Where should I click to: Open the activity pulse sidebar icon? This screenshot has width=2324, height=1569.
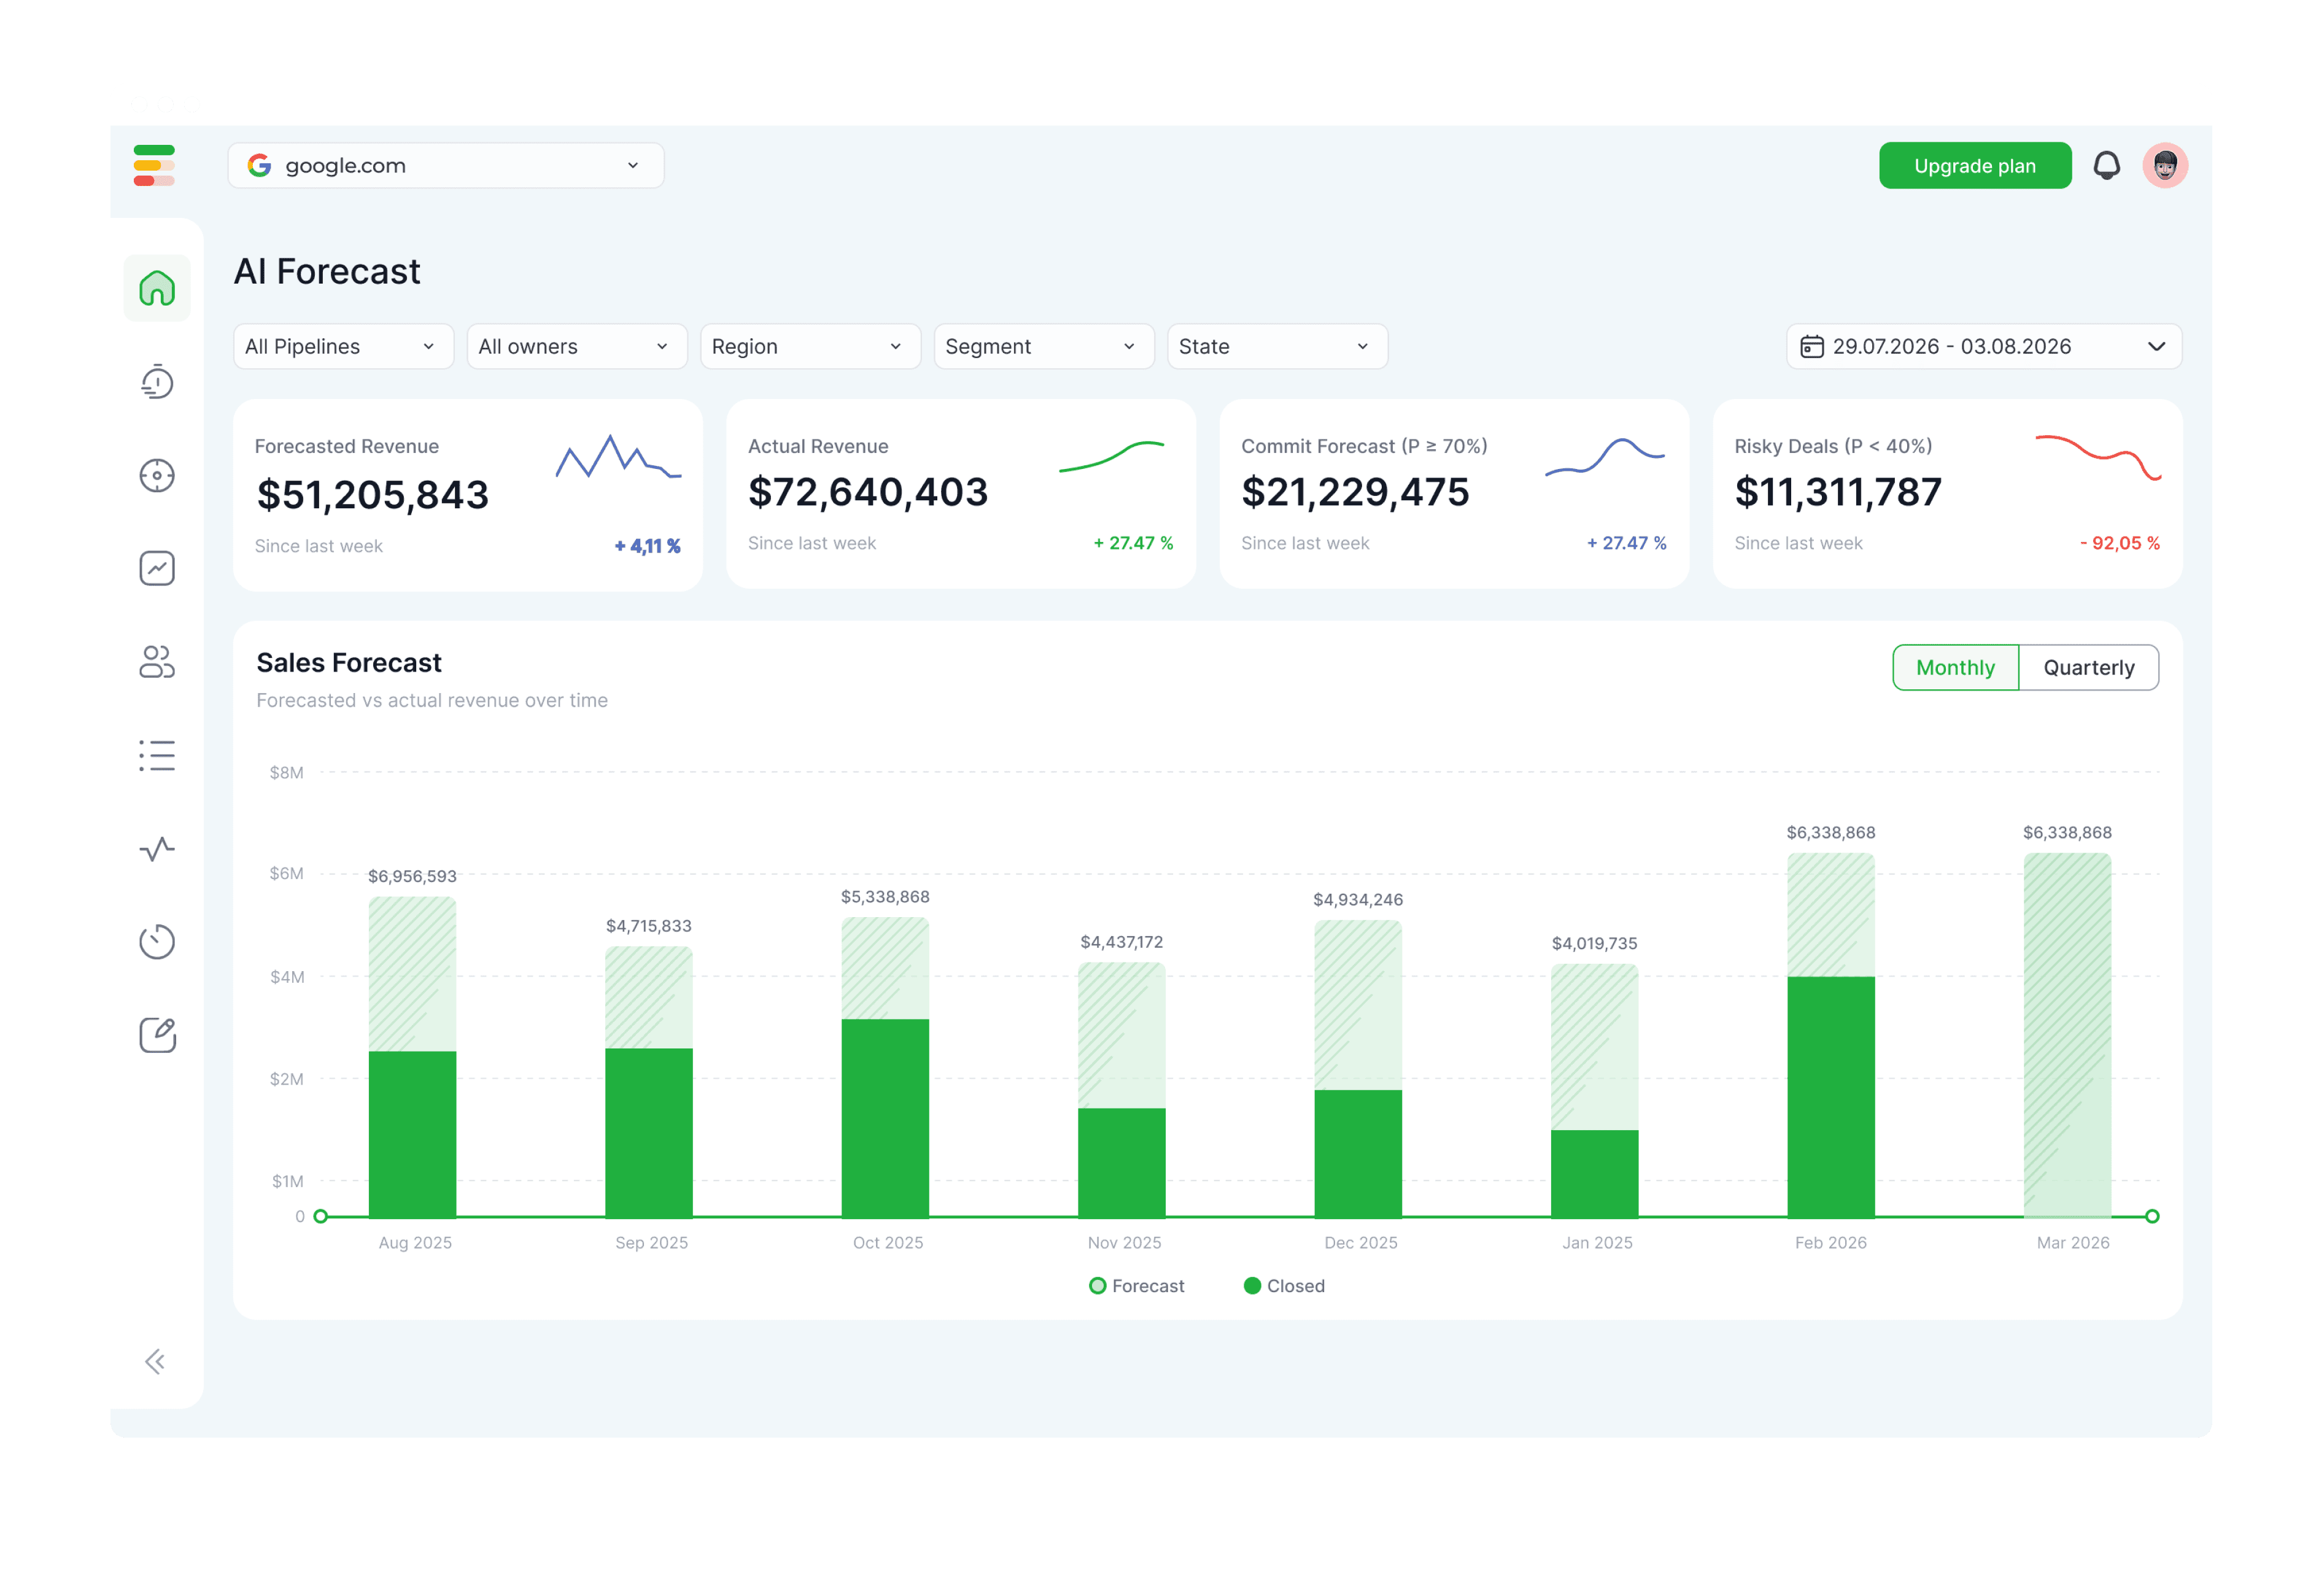pos(157,849)
